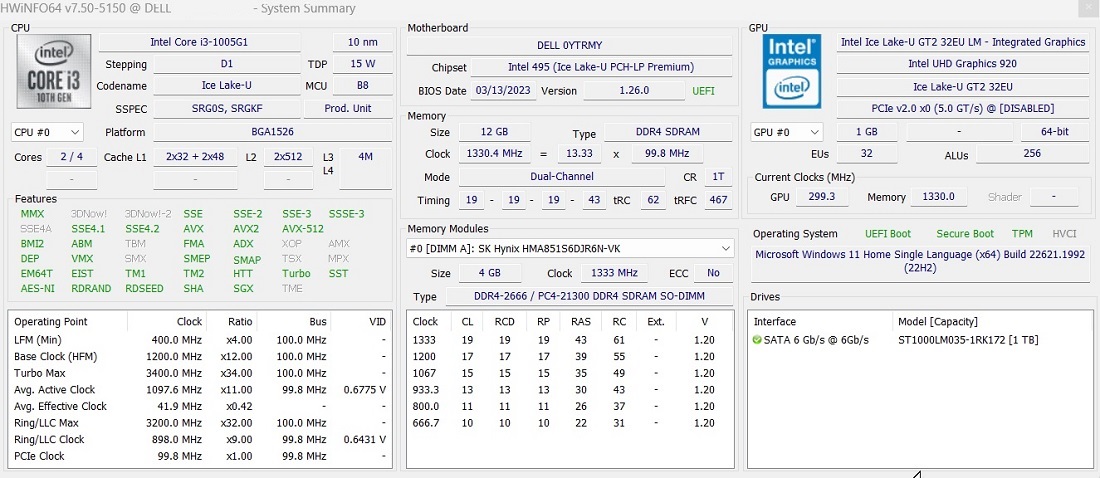Click the CL column header in timings table
This screenshot has height=478, width=1100.
tap(467, 321)
